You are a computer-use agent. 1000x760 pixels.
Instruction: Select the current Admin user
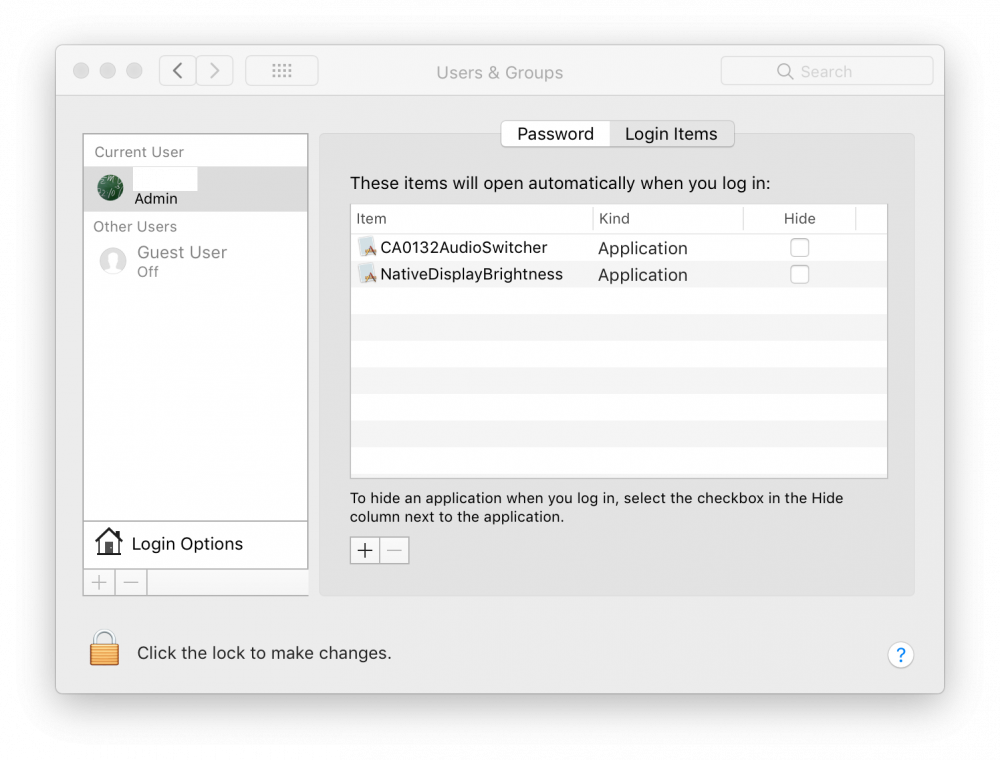click(x=196, y=189)
